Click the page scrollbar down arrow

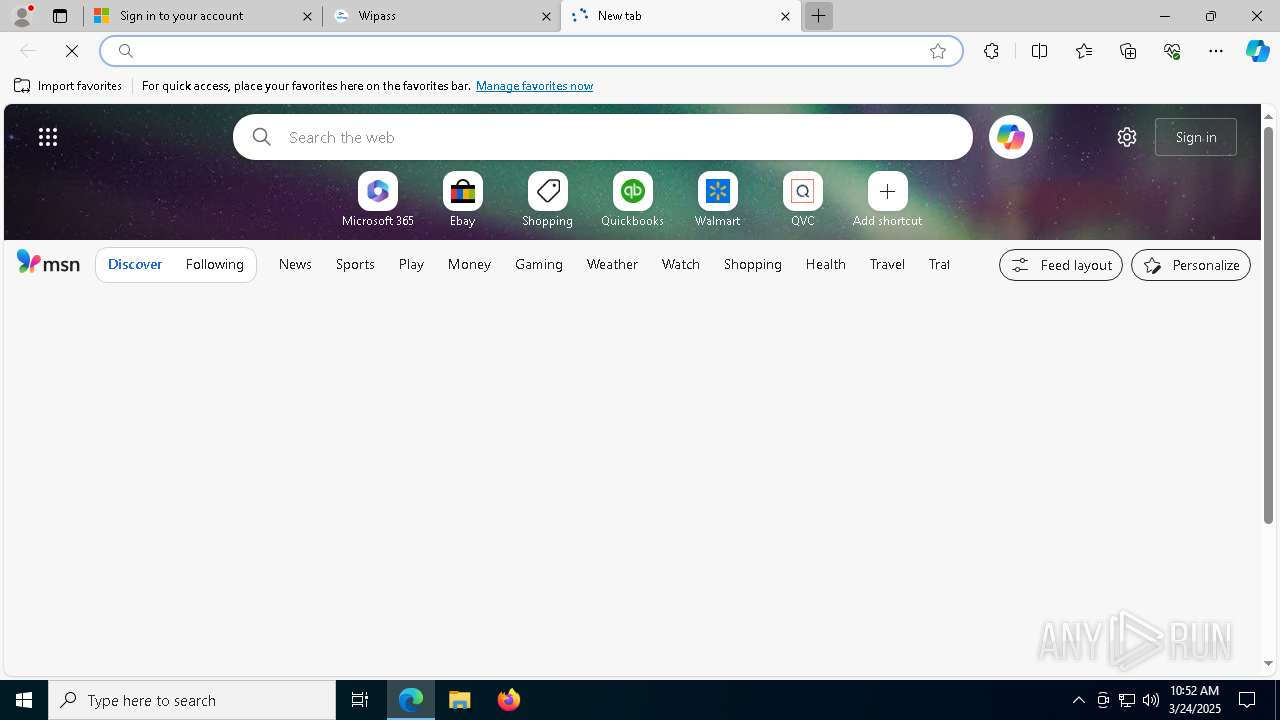pyautogui.click(x=1268, y=663)
